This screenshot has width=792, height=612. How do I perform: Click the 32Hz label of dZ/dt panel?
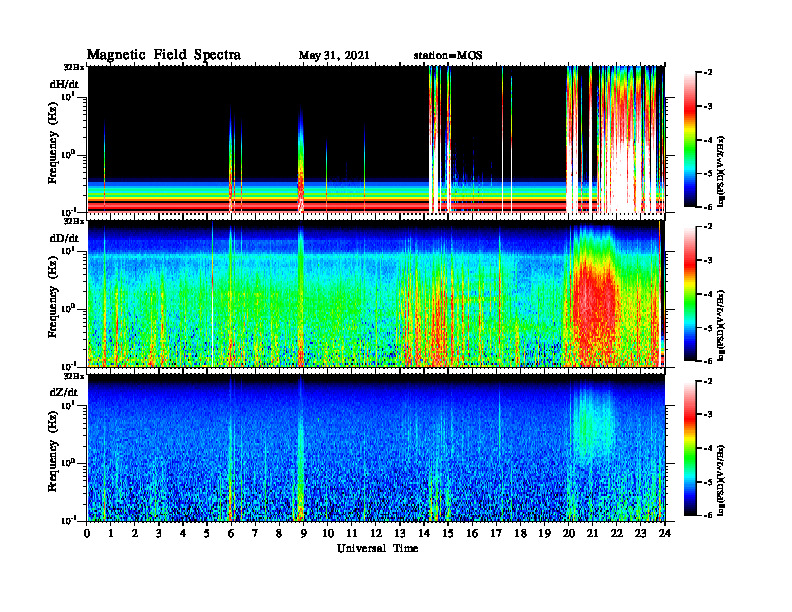[74, 376]
